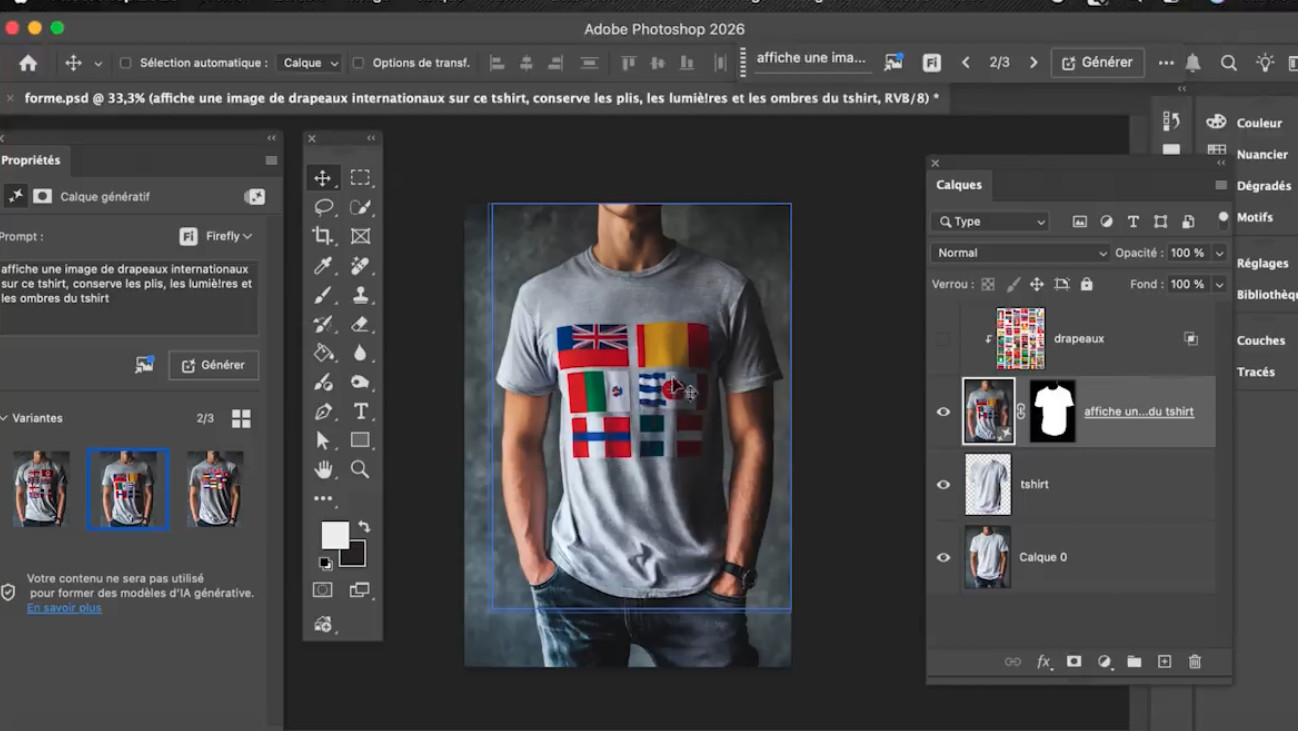
Task: Open the Normal blend mode dropdown
Action: point(1019,253)
